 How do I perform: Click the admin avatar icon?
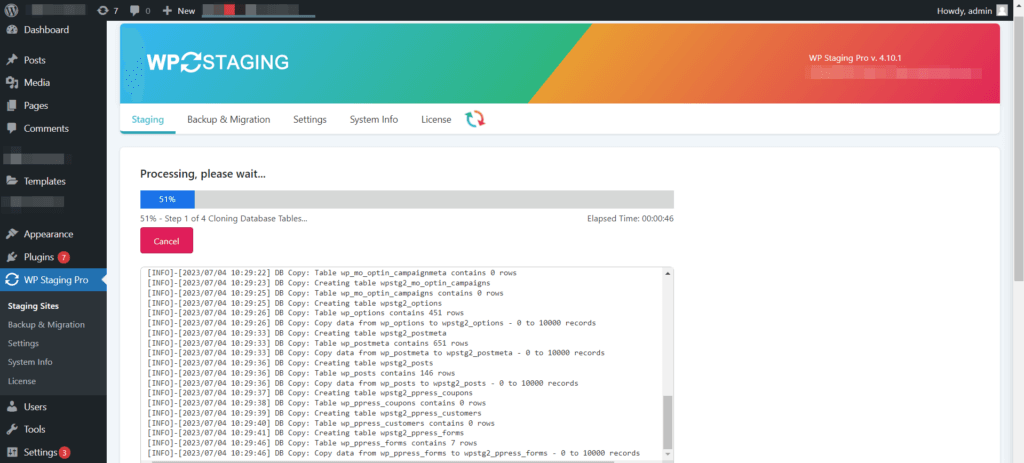[x=1002, y=10]
